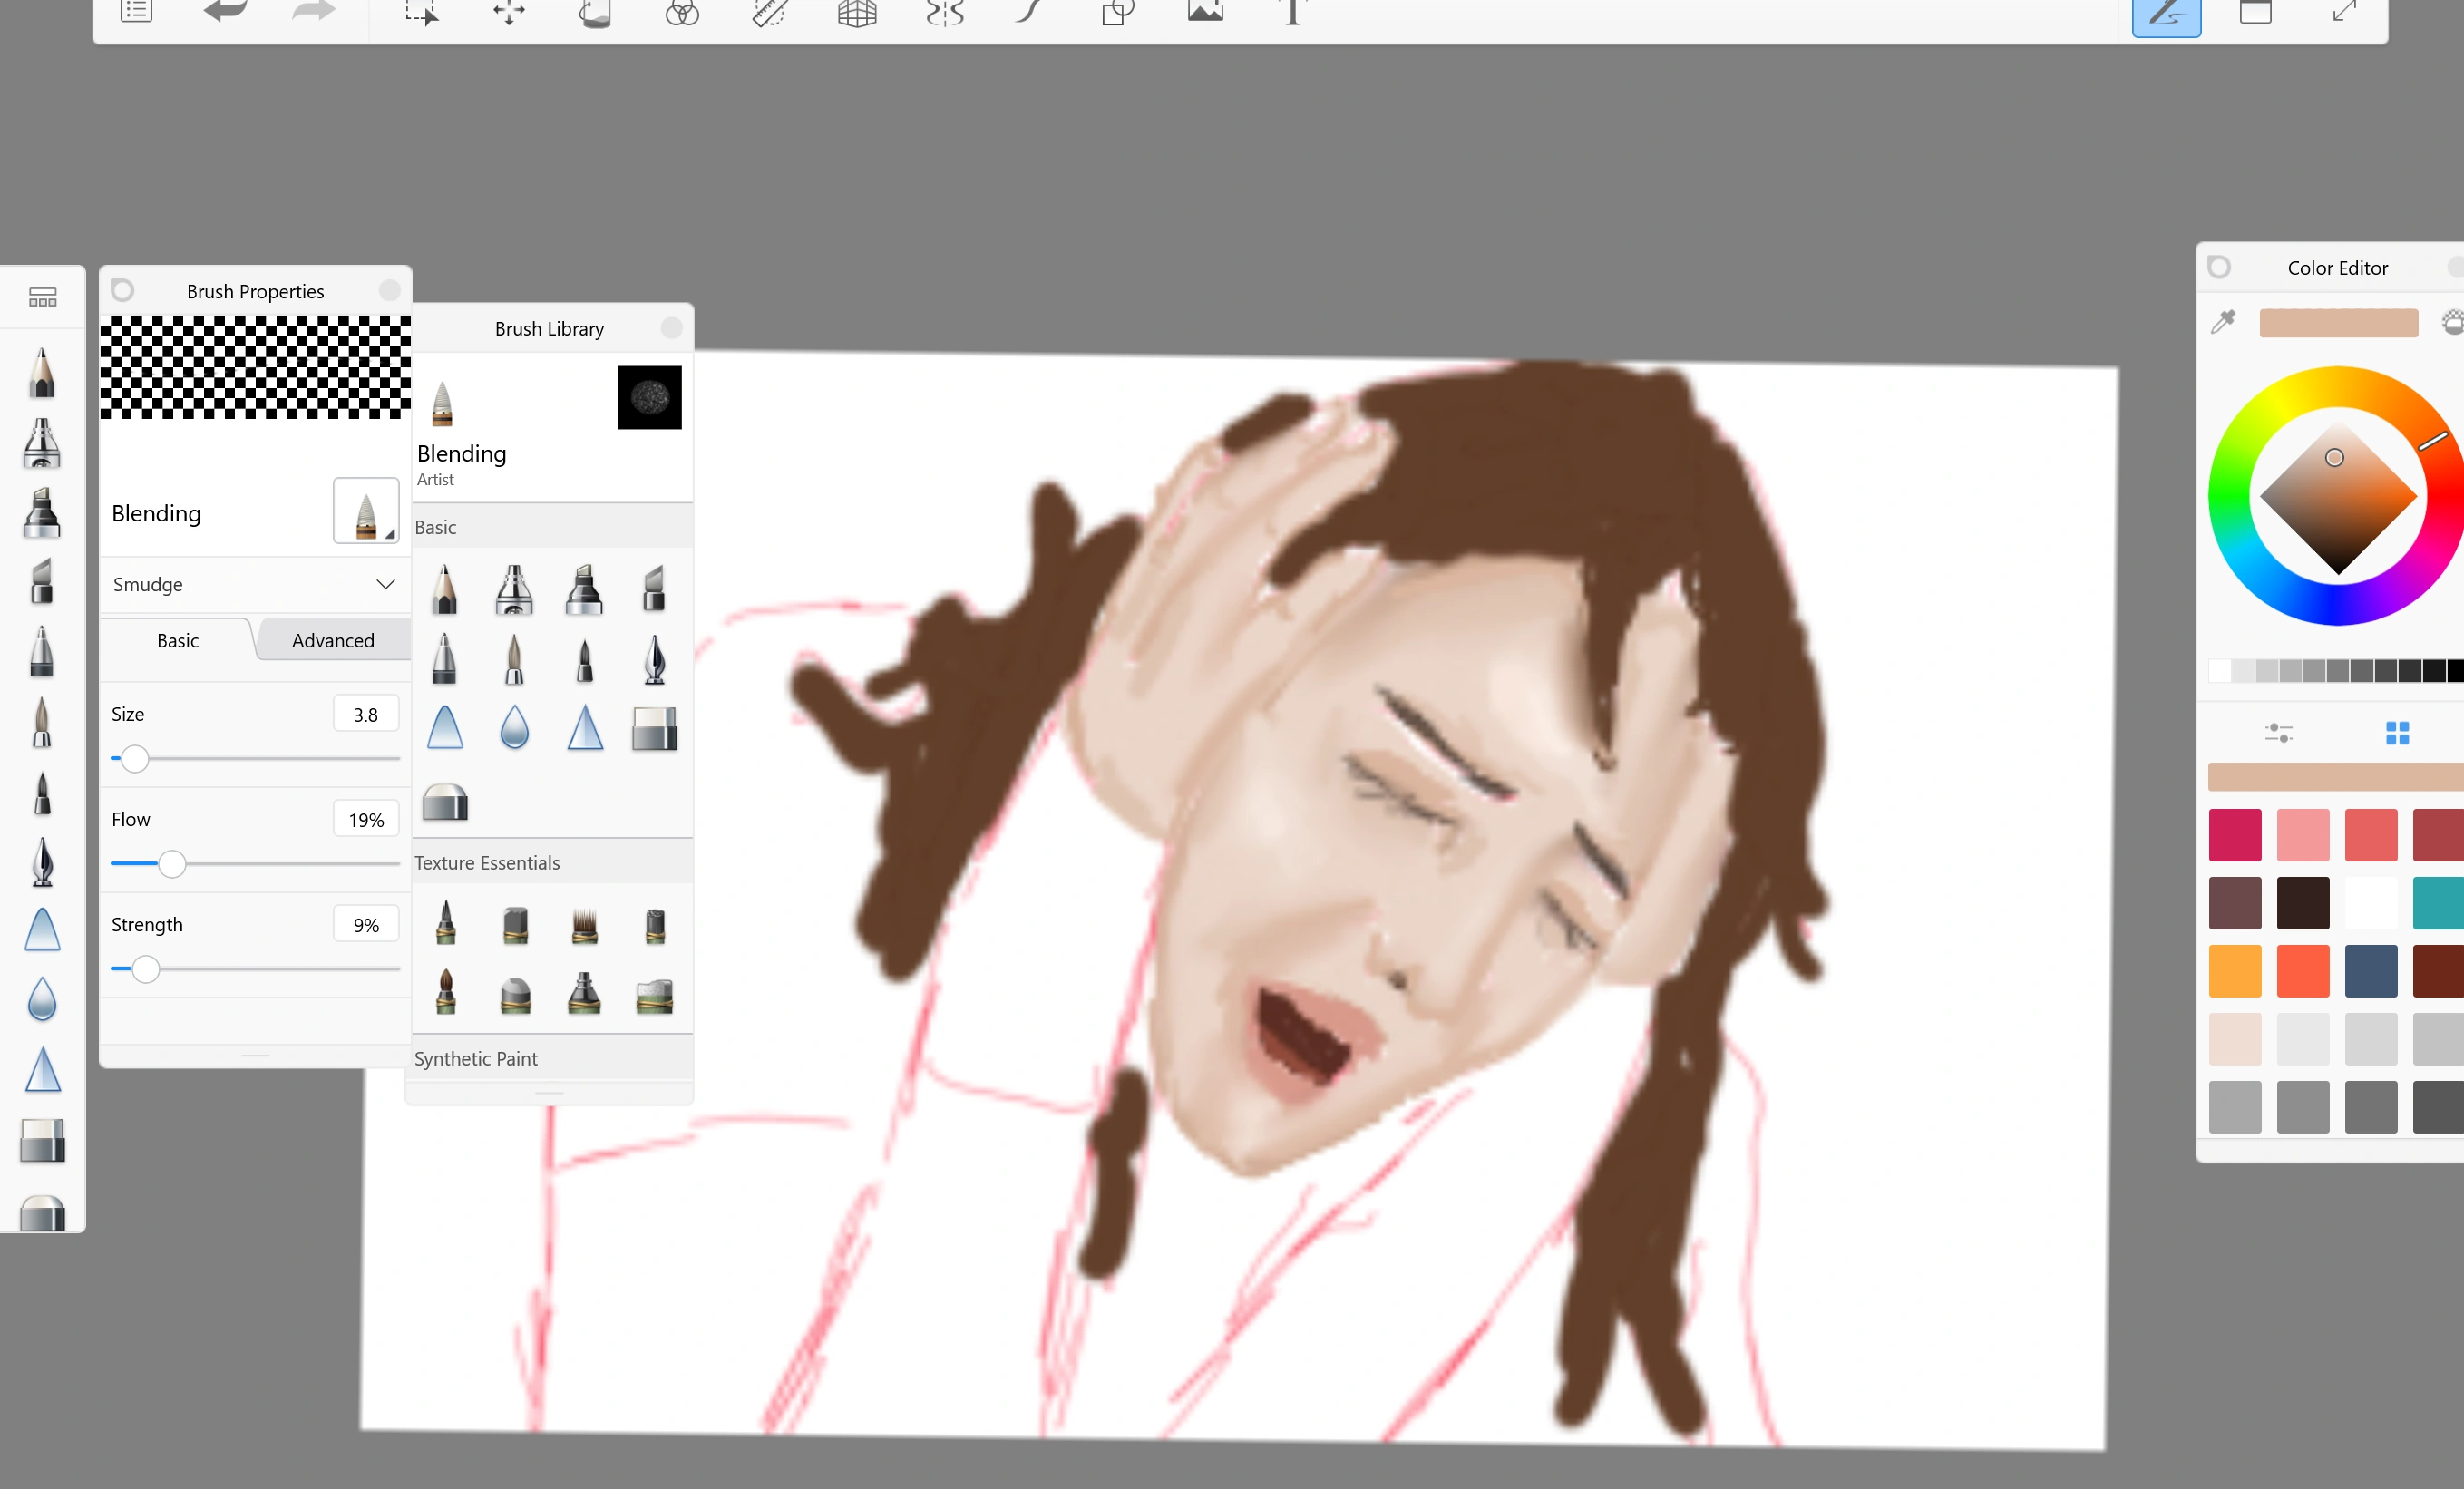
Task: Toggle the Brush Properties pin circle
Action: [122, 290]
